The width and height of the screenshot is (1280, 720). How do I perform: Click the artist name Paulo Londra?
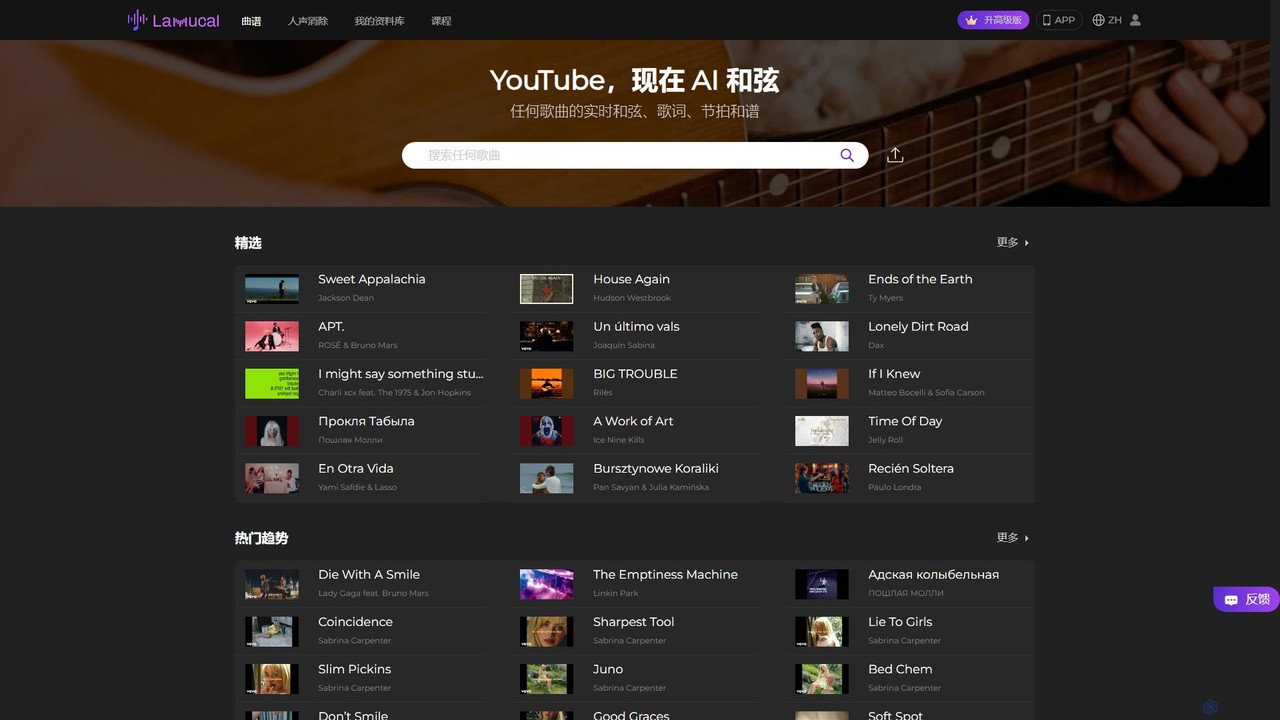point(895,487)
